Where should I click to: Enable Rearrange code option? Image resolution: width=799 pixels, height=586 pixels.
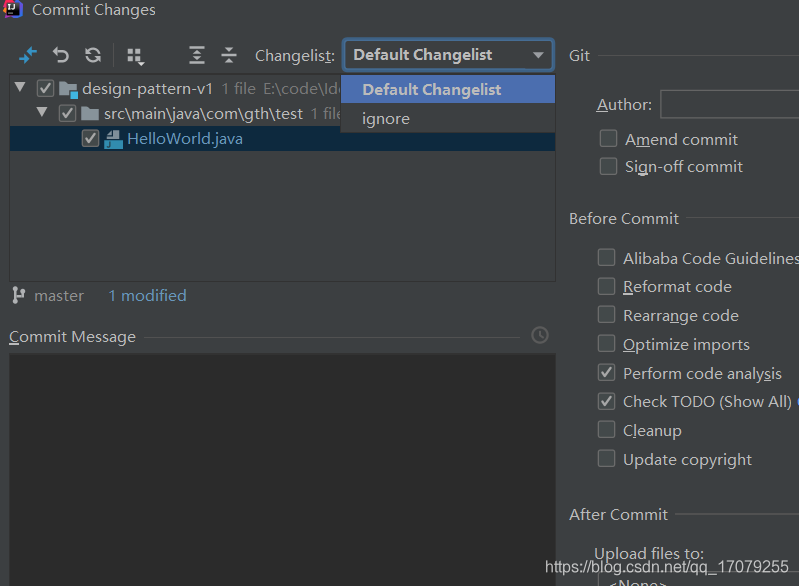pyautogui.click(x=606, y=314)
